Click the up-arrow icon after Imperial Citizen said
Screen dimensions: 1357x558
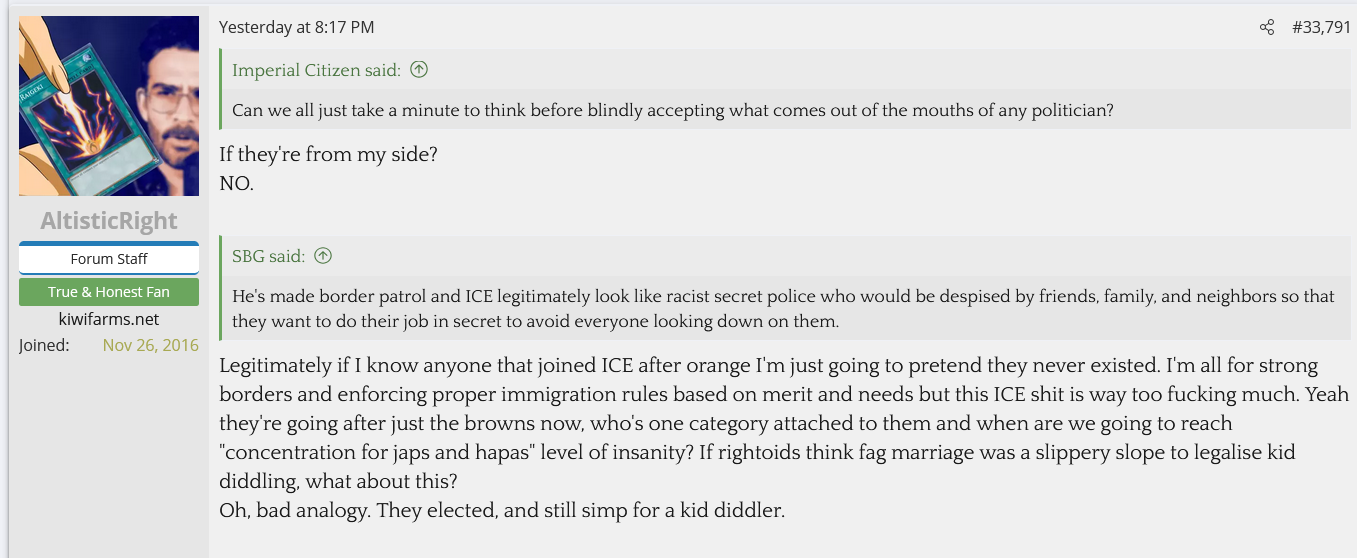pos(420,70)
